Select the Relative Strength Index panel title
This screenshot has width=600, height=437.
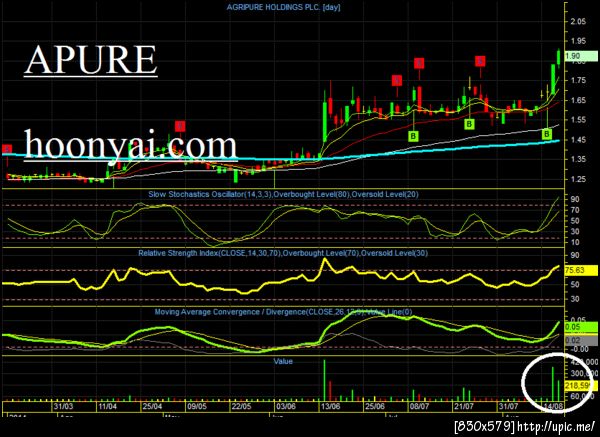pyautogui.click(x=283, y=253)
